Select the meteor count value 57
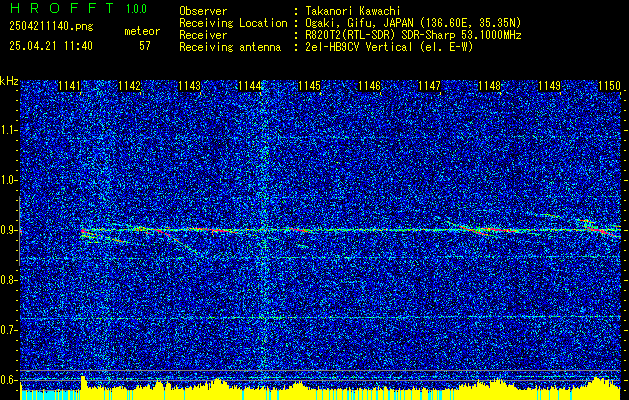Image resolution: width=629 pixels, height=400 pixels. coord(145,46)
